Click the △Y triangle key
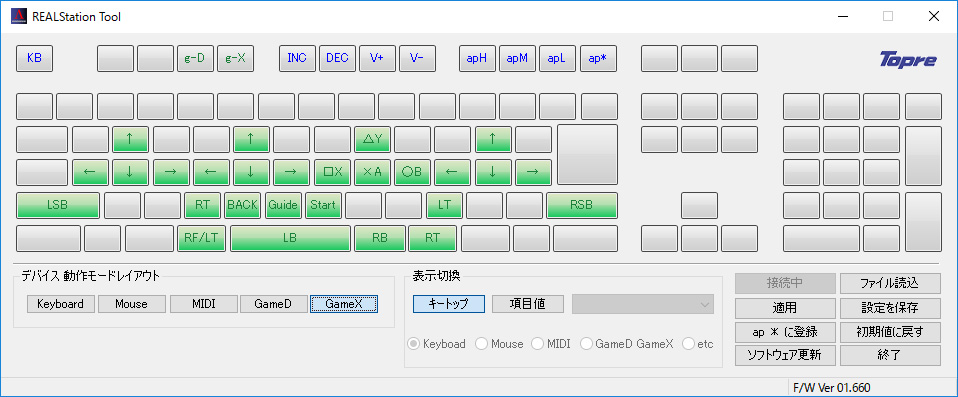Screen dimensions: 958x397 coord(372,139)
